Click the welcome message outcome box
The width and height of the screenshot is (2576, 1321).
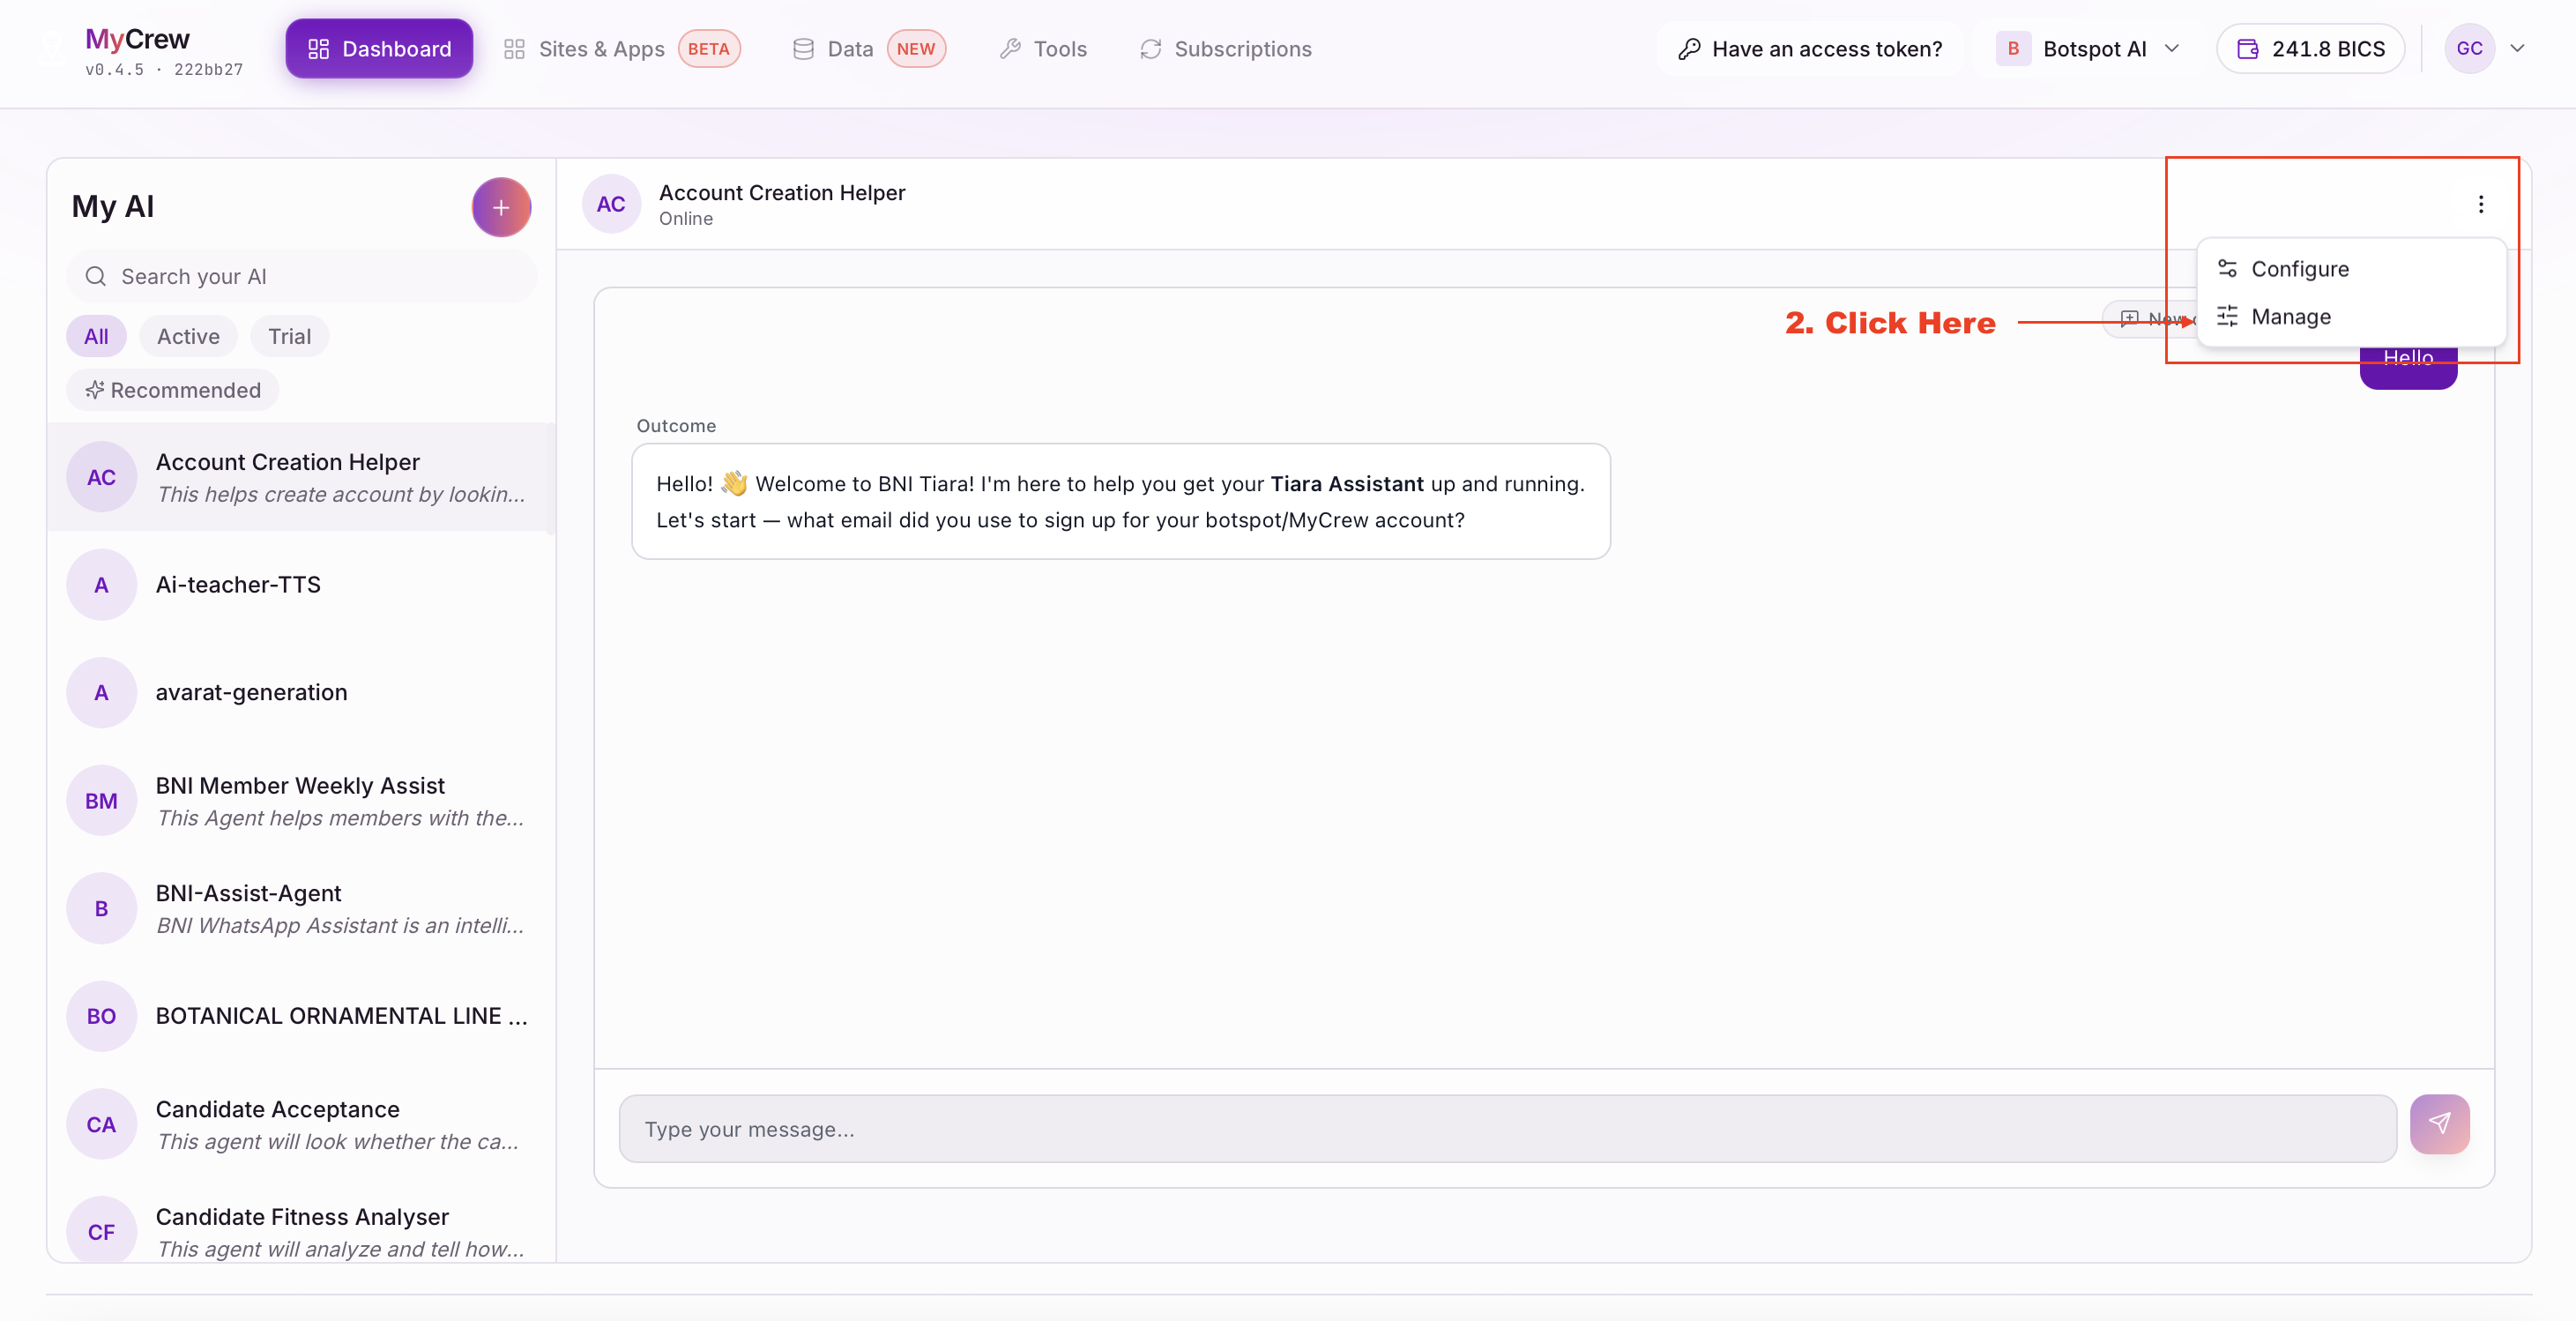1120,501
